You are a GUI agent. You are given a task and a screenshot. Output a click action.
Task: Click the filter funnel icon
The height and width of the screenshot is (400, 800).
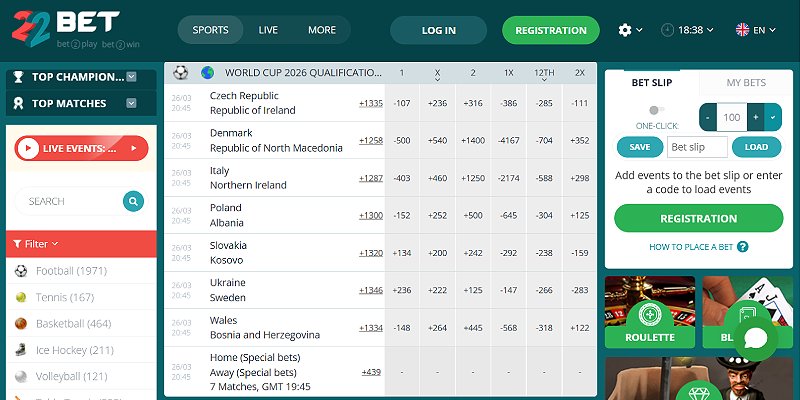click(17, 244)
